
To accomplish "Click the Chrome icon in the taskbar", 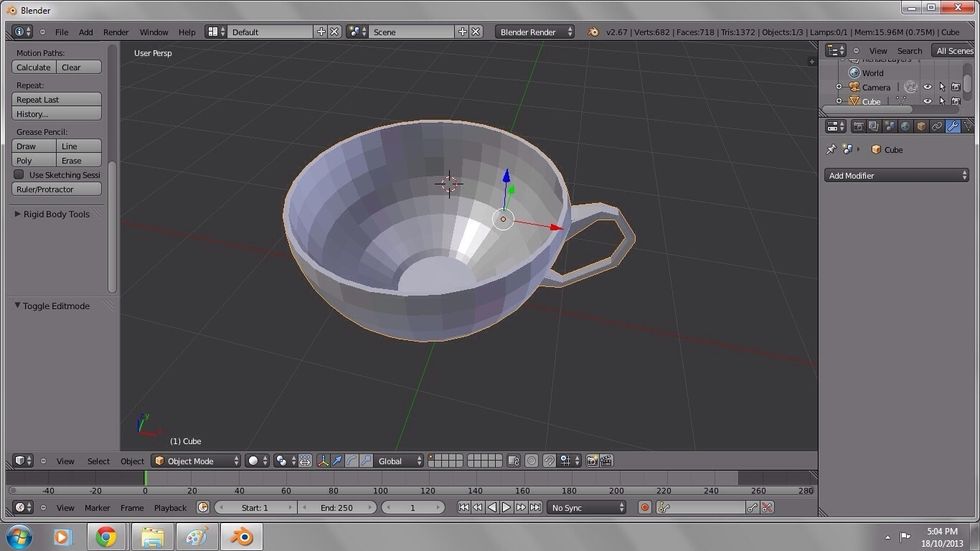I will pyautogui.click(x=106, y=537).
